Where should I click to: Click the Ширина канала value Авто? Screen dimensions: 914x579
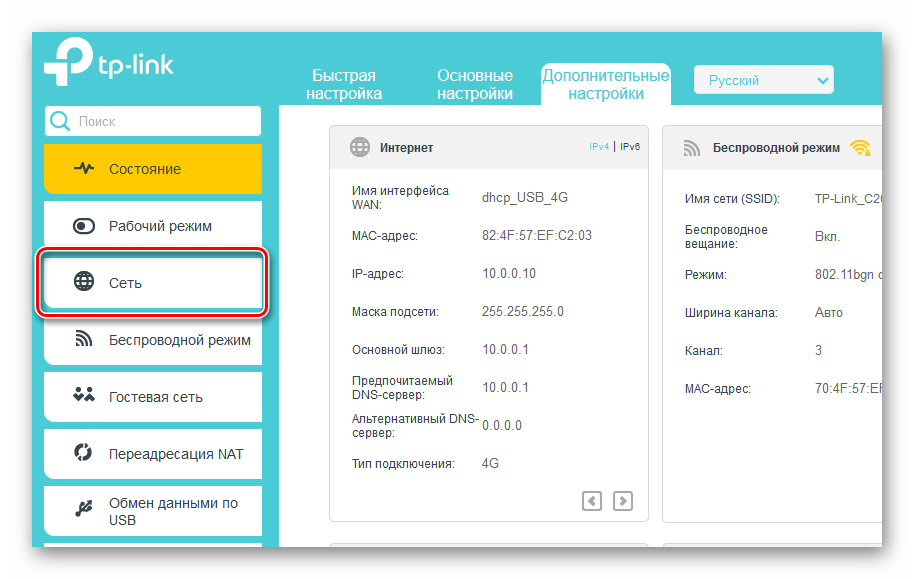click(x=828, y=313)
